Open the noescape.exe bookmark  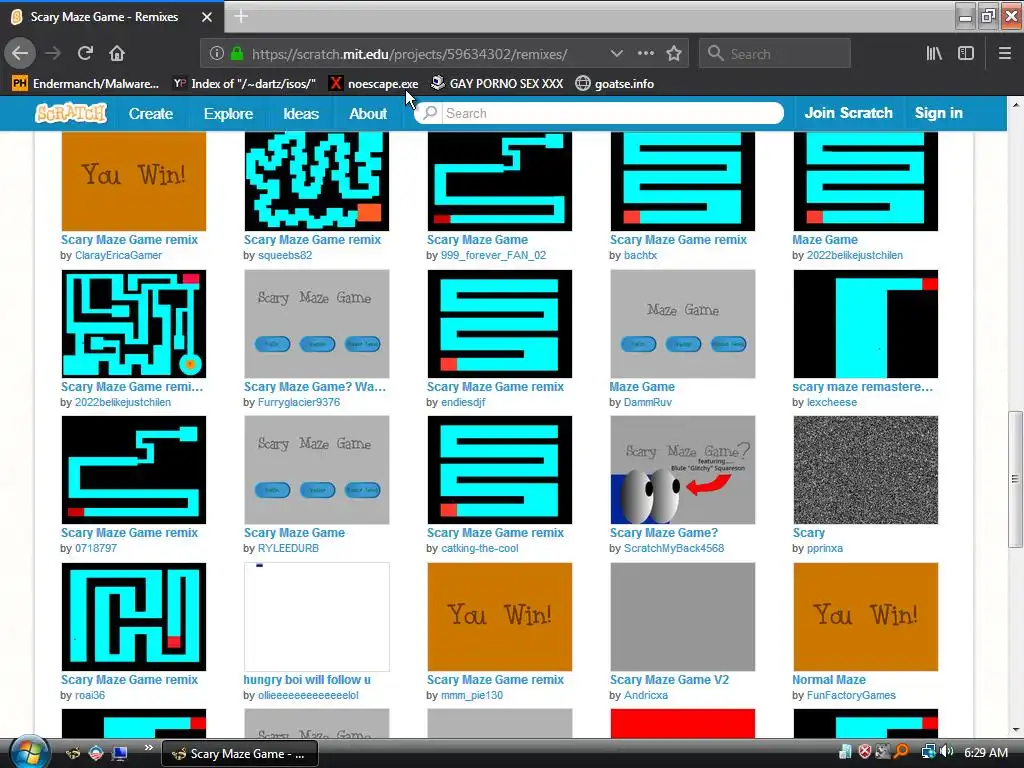[374, 84]
